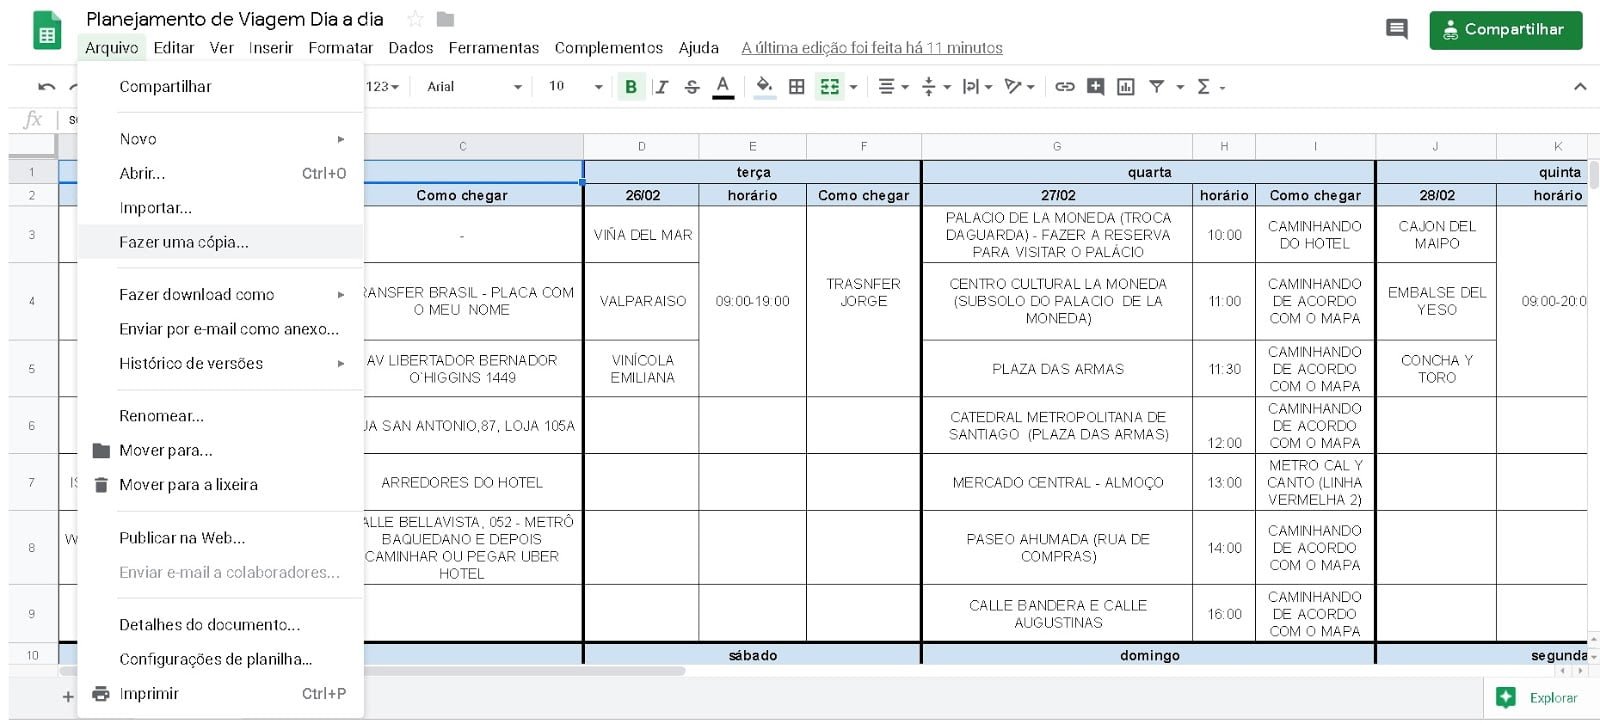Click Imprimir with the printer icon
Viewport: 1600px width, 724px height.
(x=221, y=694)
